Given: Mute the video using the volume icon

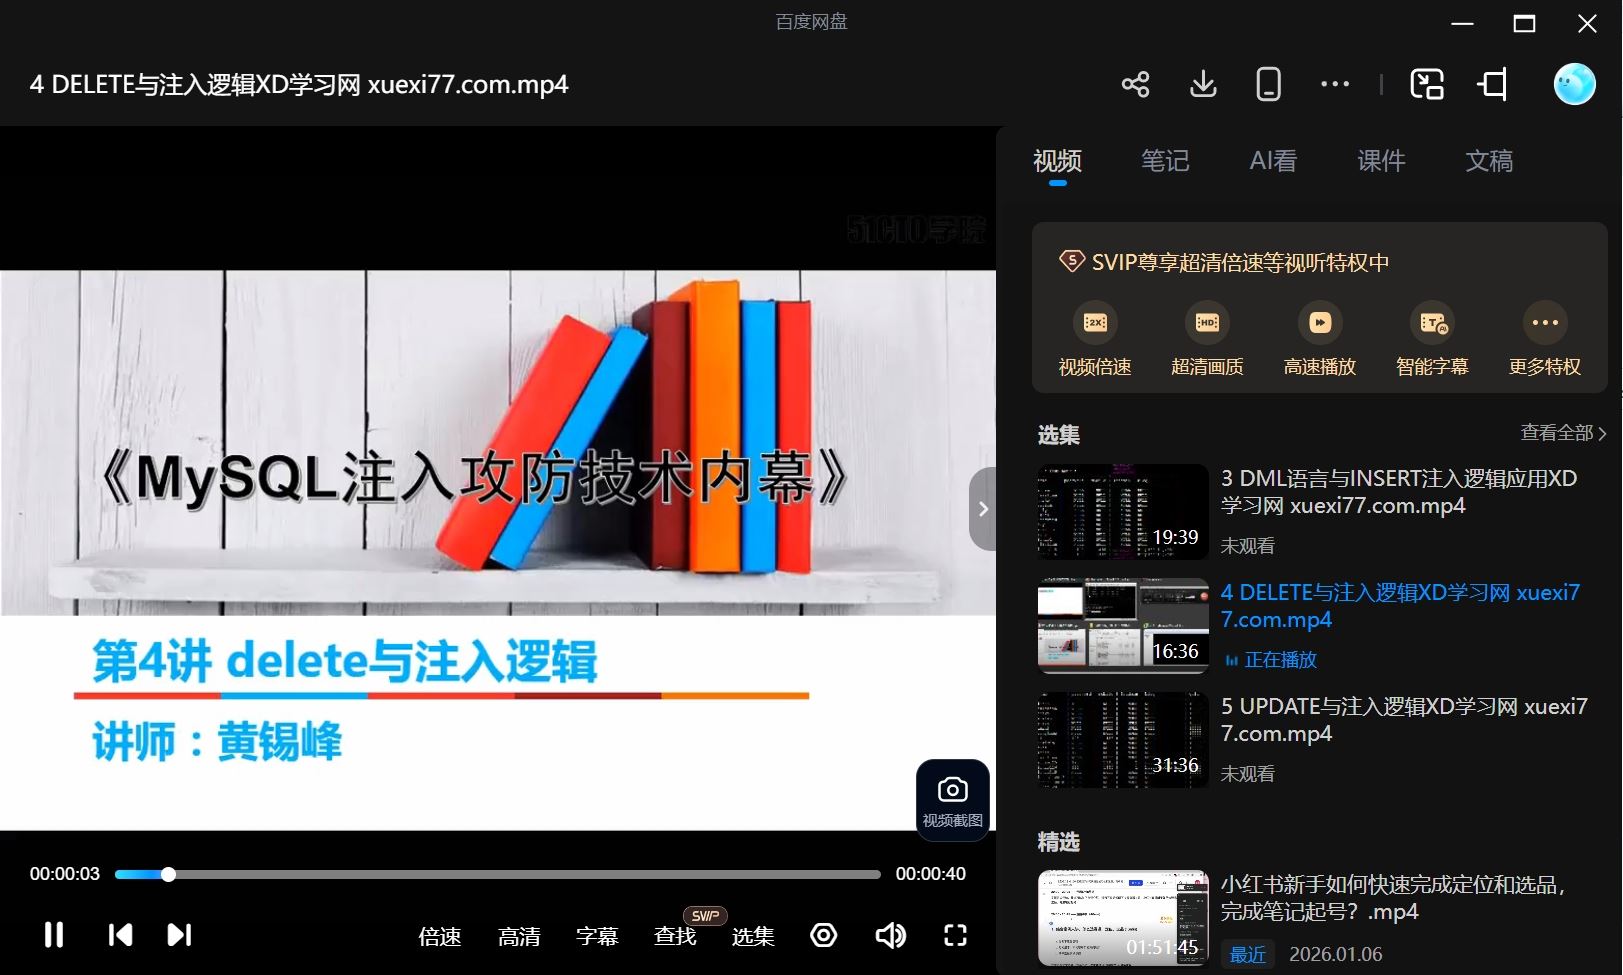Looking at the screenshot, I should (x=889, y=935).
